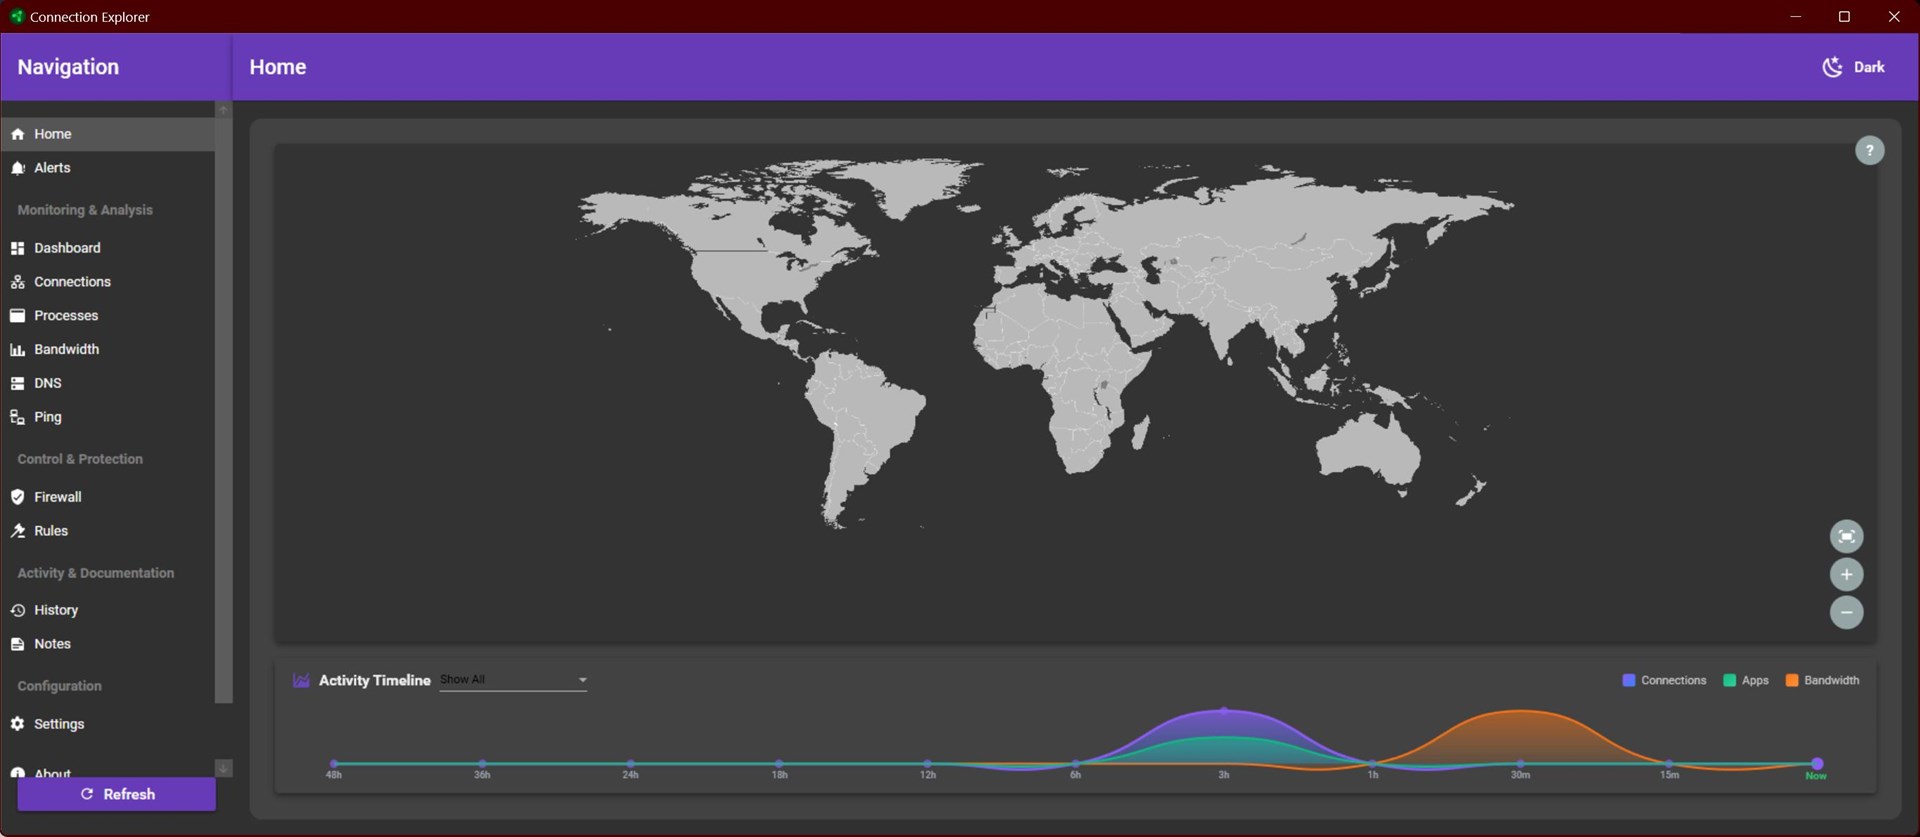Screen dimensions: 1920x837
Task: Click the Alerts bell icon
Action: tap(18, 168)
